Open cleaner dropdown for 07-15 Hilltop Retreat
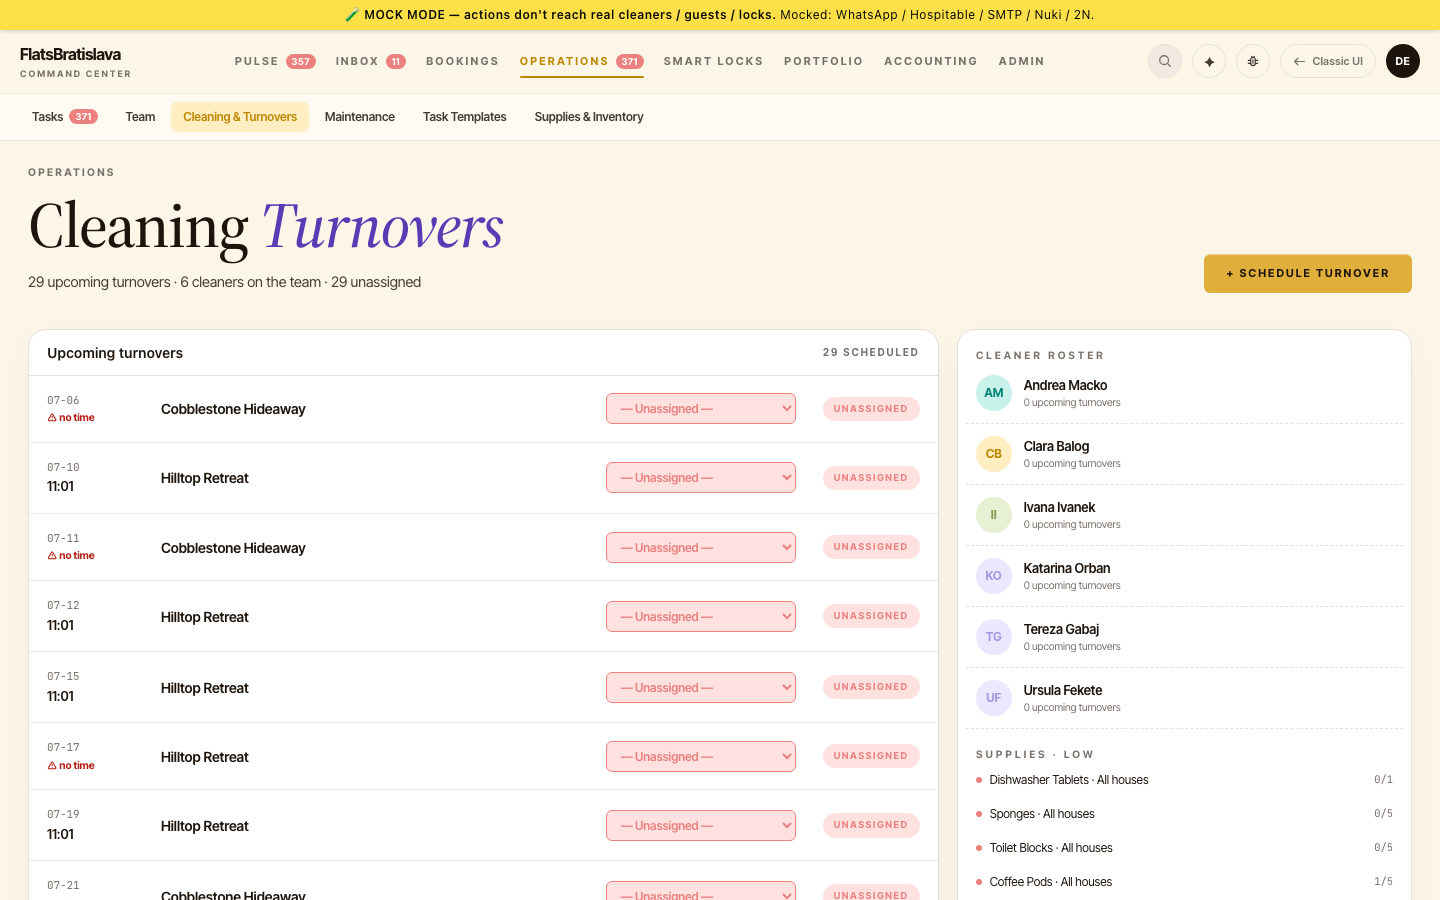 pyautogui.click(x=701, y=687)
